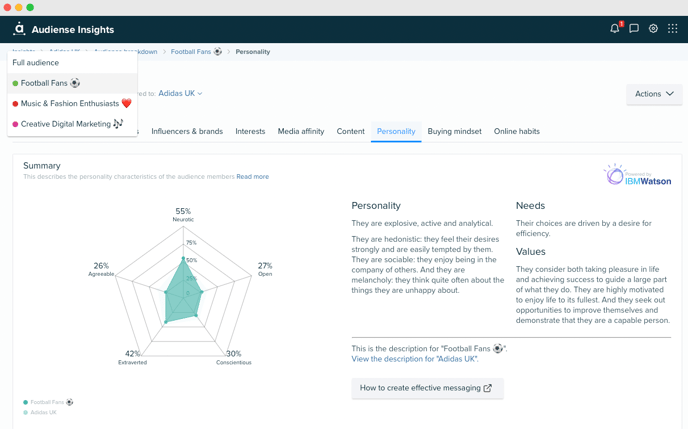Click the music notes emoji in segment list

pyautogui.click(x=118, y=124)
